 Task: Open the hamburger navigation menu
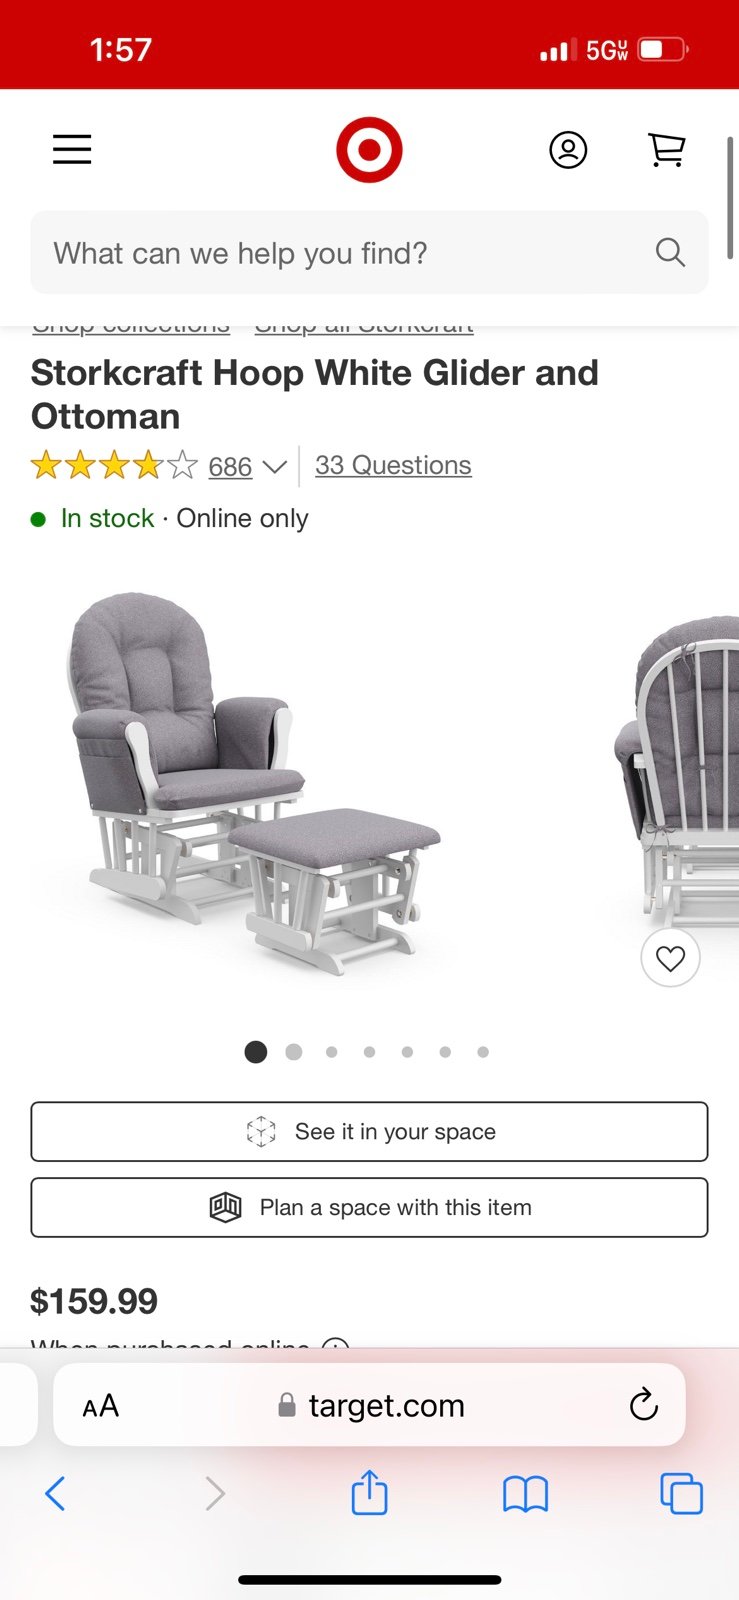tap(72, 150)
